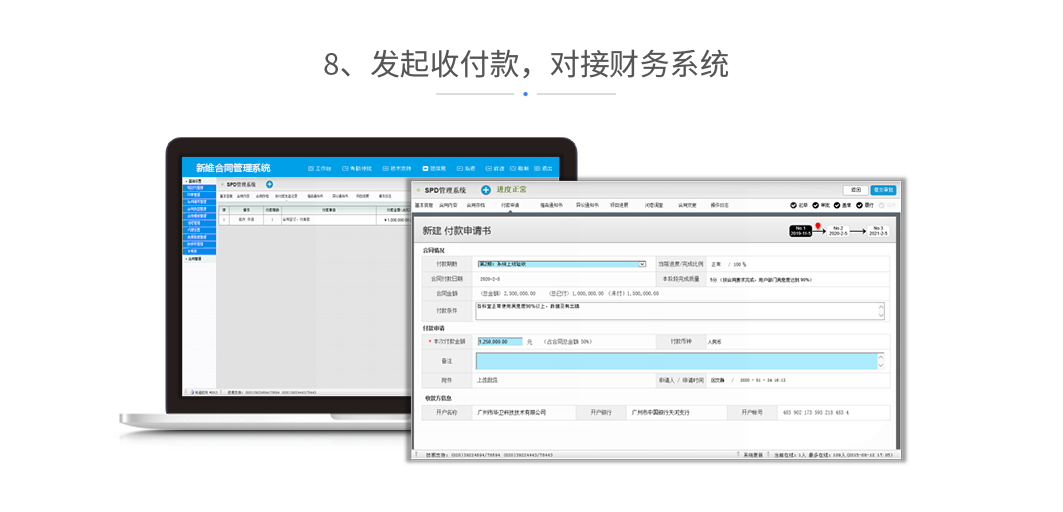
Task: Open 合同变更 tab in front window
Action: point(687,205)
